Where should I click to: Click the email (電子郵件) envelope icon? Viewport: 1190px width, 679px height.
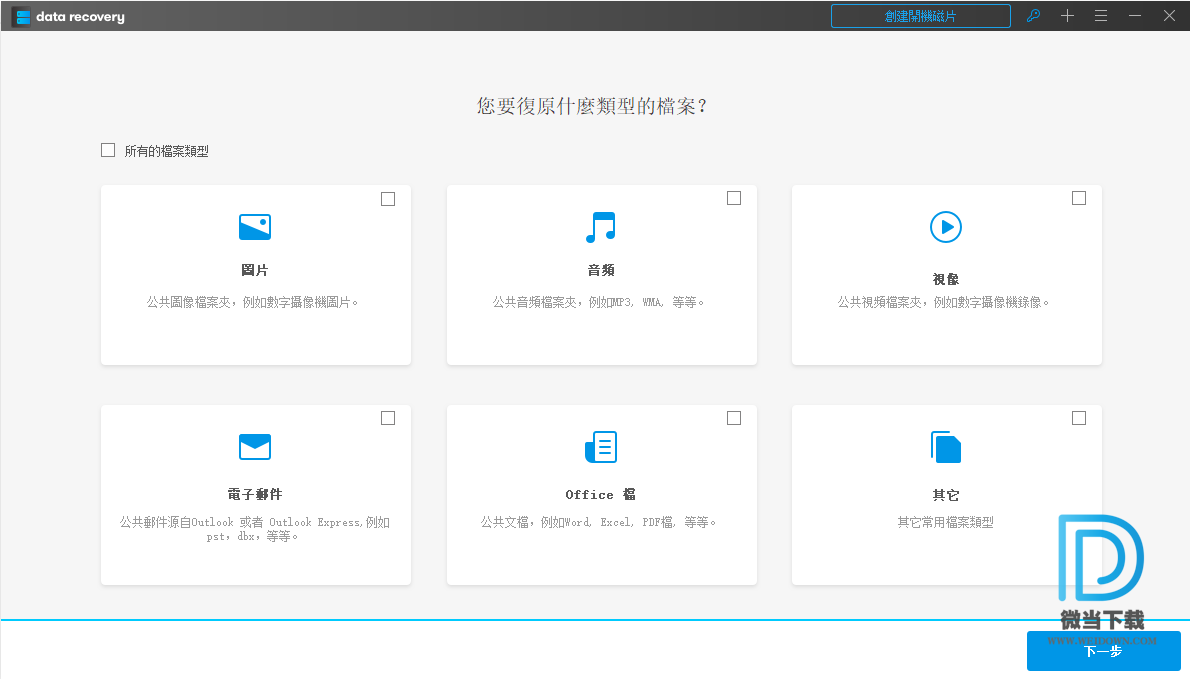255,447
